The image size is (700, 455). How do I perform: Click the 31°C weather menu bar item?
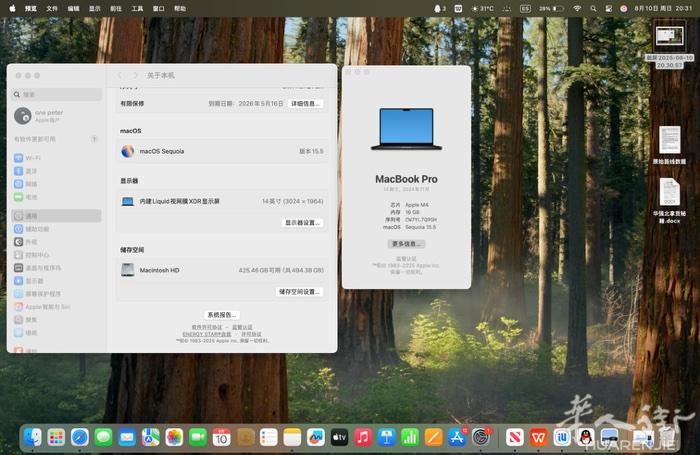pyautogui.click(x=483, y=8)
